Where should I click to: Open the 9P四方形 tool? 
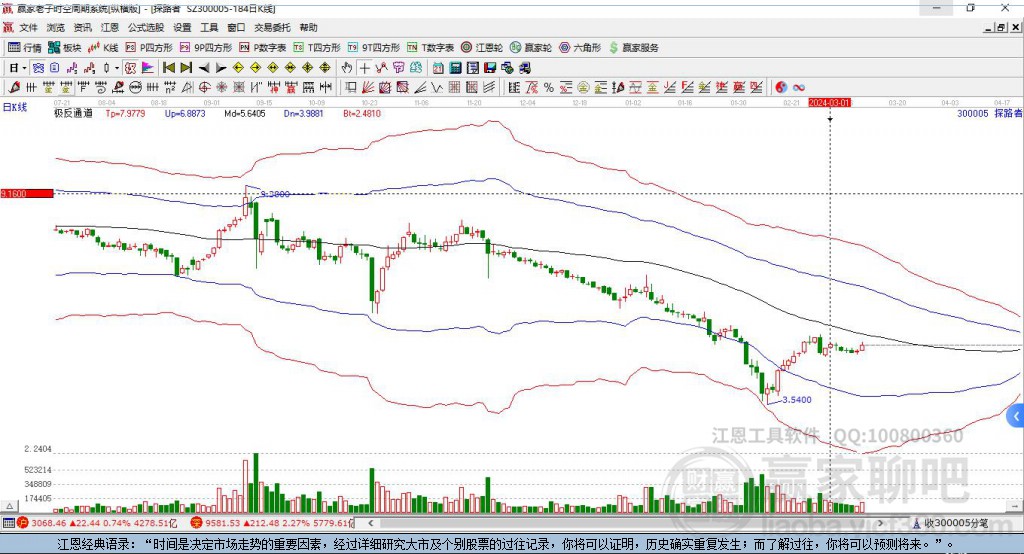[x=206, y=48]
